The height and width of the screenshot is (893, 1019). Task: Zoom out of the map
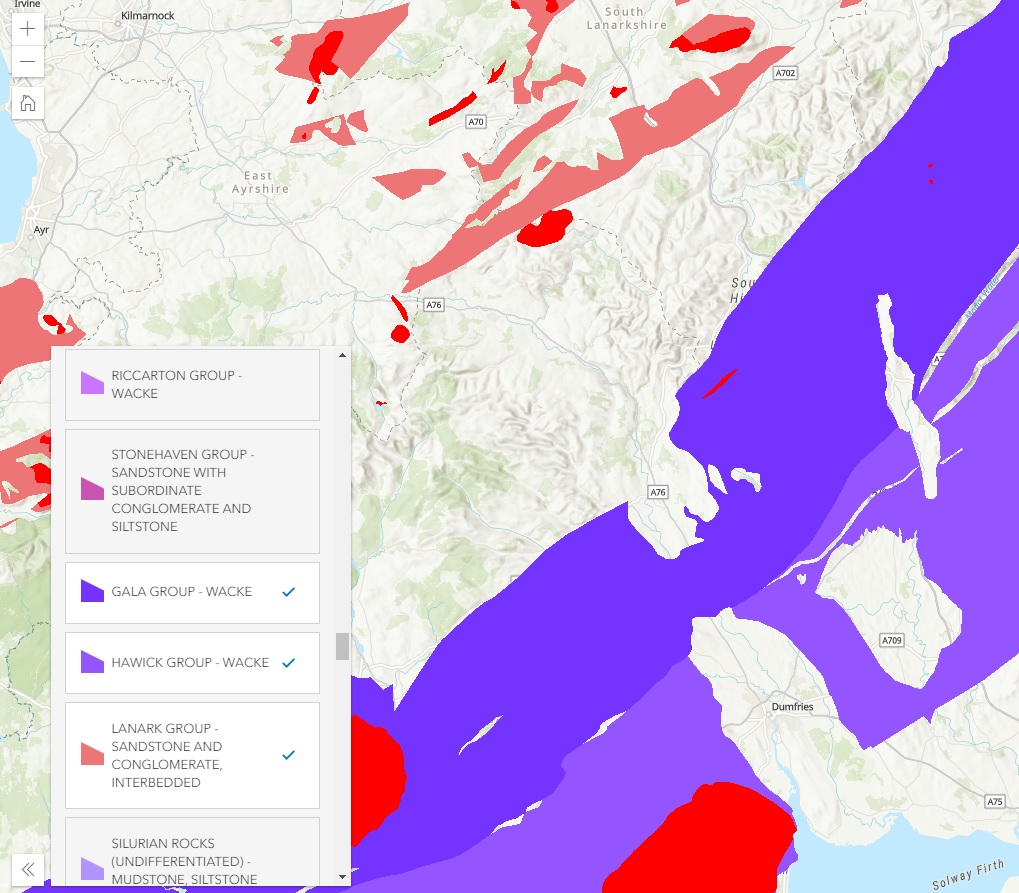[27, 62]
